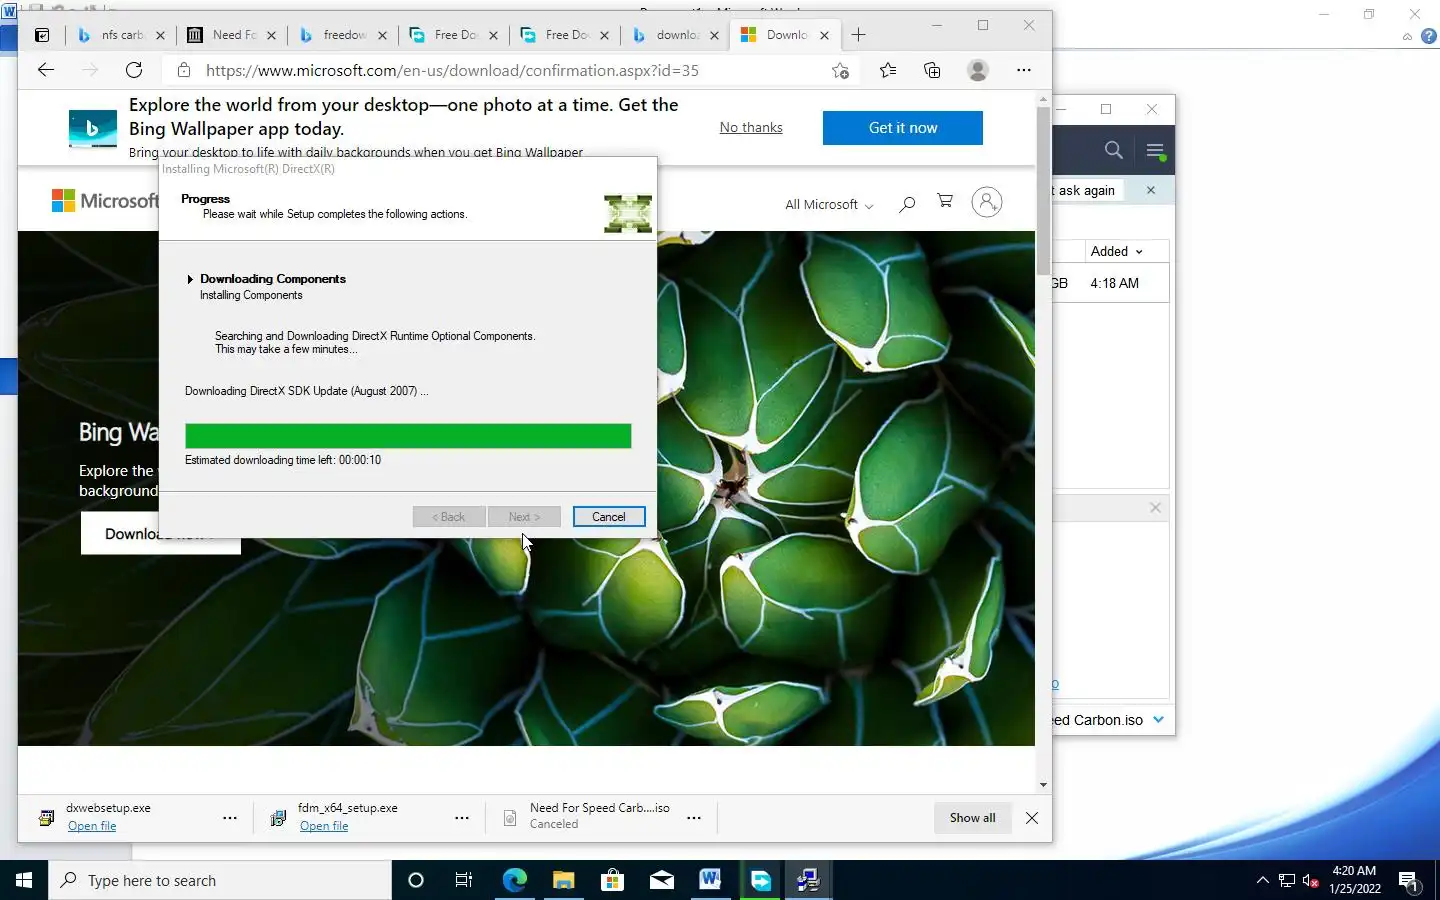The height and width of the screenshot is (900, 1440).
Task: Open file link for fdm_x64_setup.exe
Action: click(x=324, y=826)
